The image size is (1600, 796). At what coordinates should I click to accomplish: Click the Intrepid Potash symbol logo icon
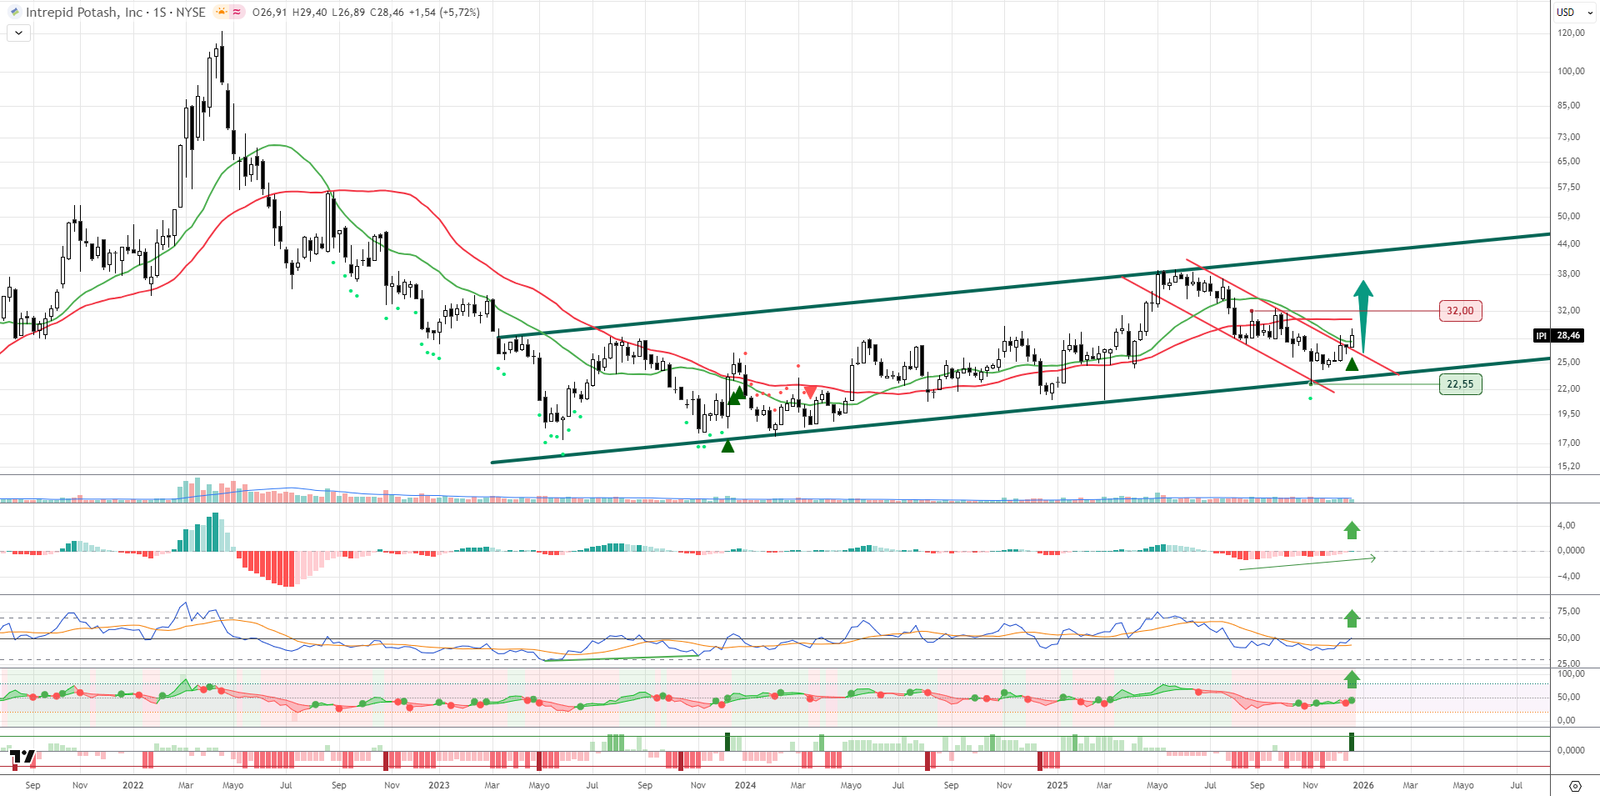point(14,13)
